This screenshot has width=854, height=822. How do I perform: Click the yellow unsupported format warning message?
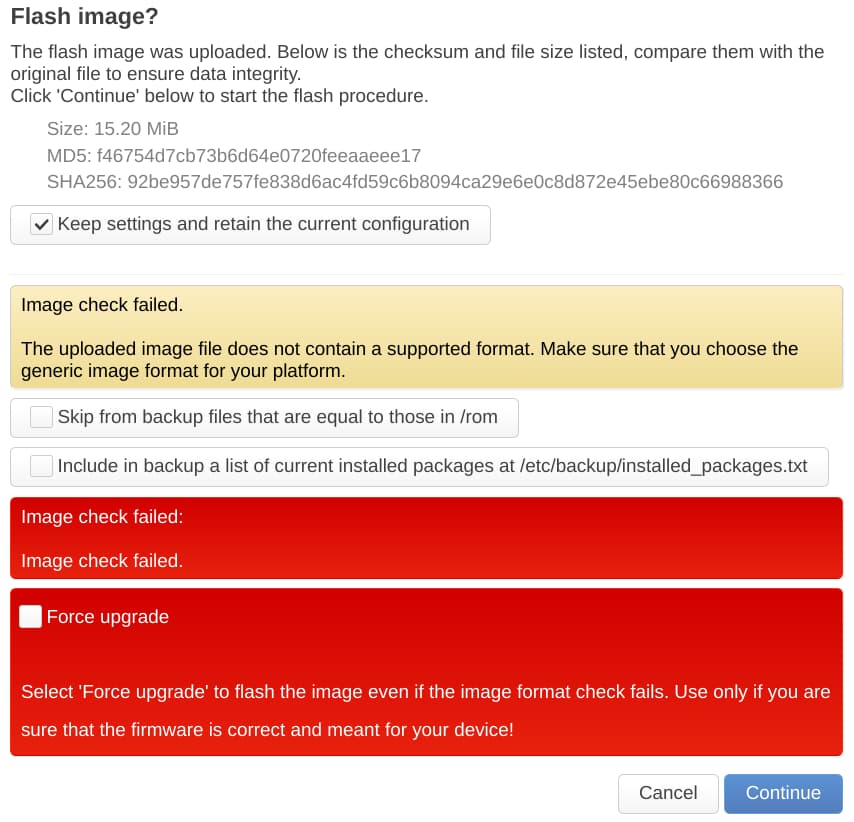click(410, 360)
